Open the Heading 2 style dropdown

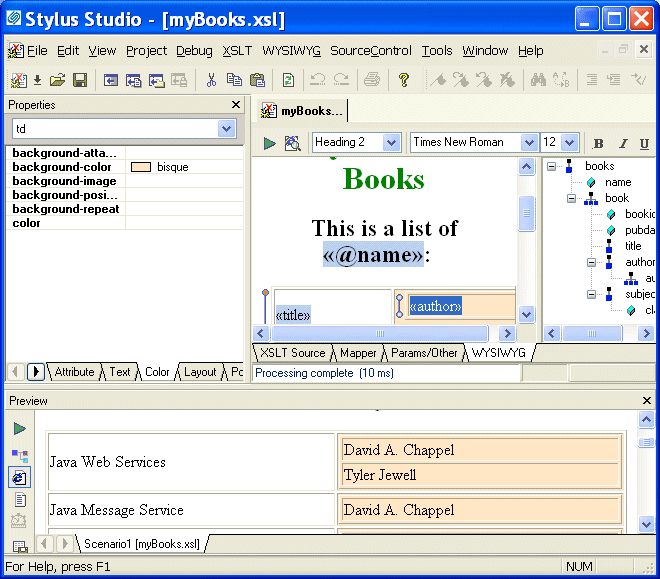pyautogui.click(x=391, y=143)
